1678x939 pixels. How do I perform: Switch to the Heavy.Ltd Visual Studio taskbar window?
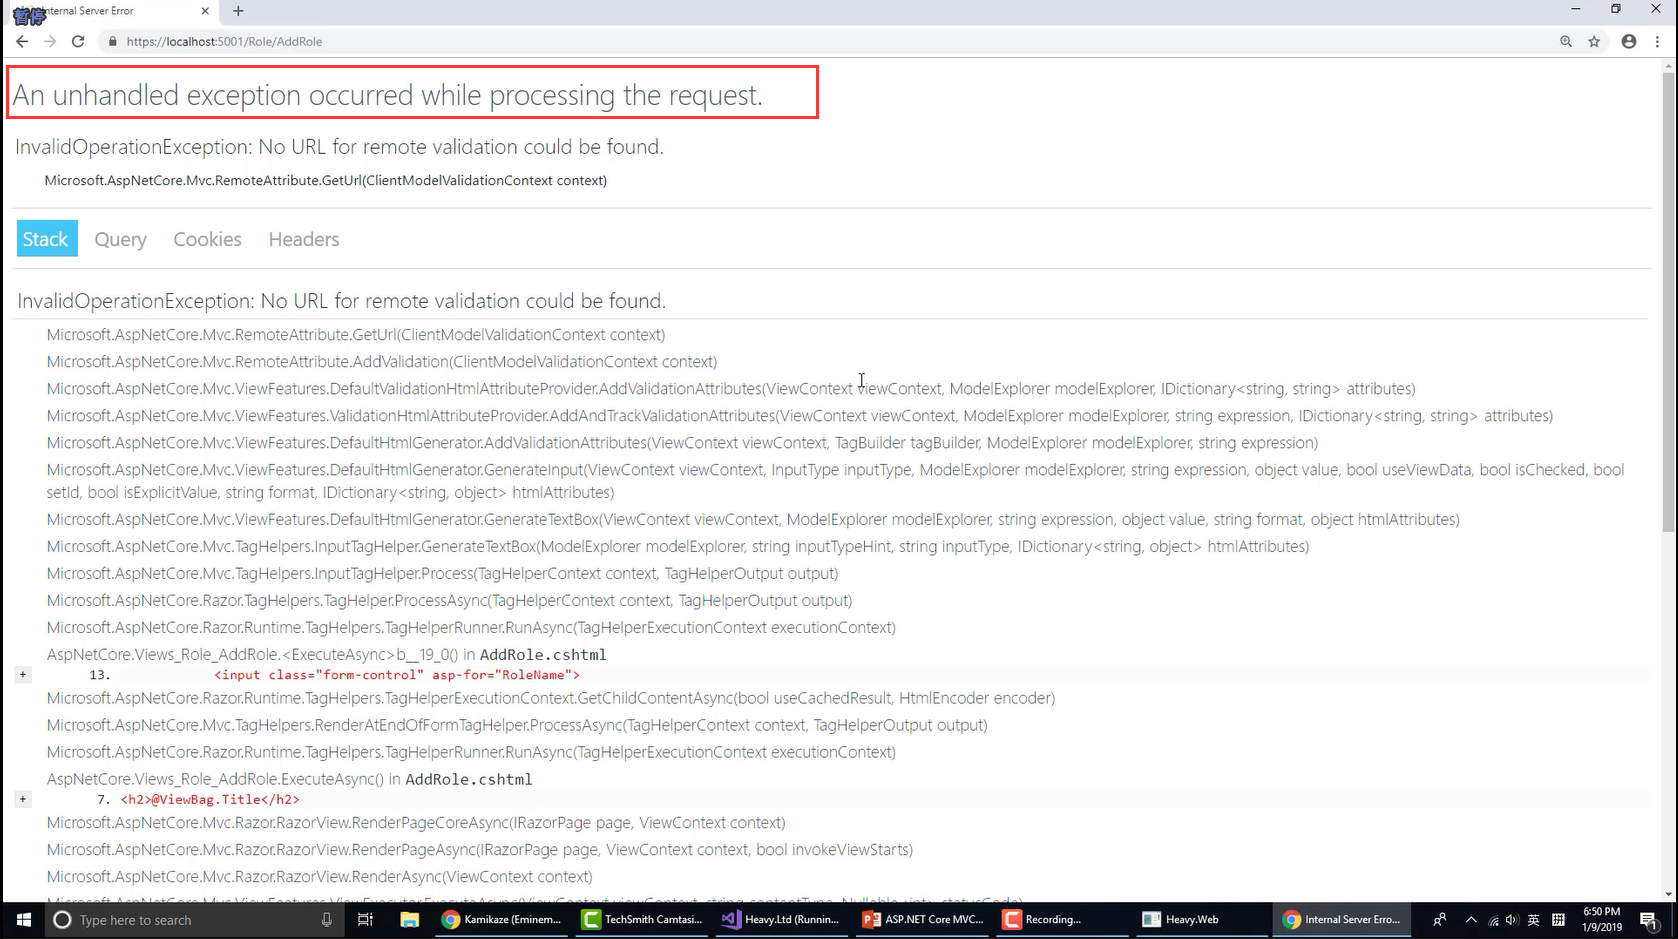pyautogui.click(x=780, y=919)
